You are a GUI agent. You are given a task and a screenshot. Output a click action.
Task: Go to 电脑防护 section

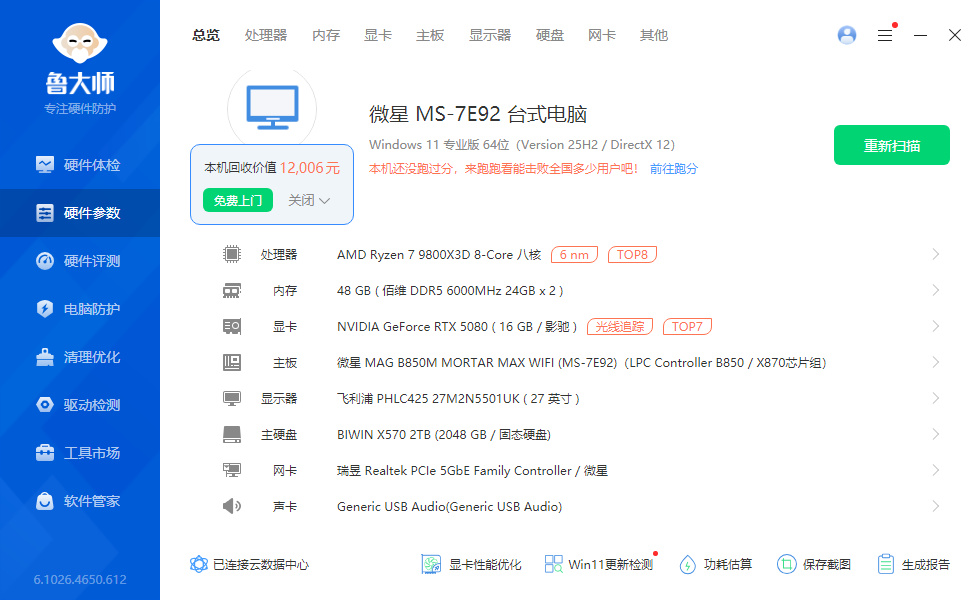[x=79, y=309]
